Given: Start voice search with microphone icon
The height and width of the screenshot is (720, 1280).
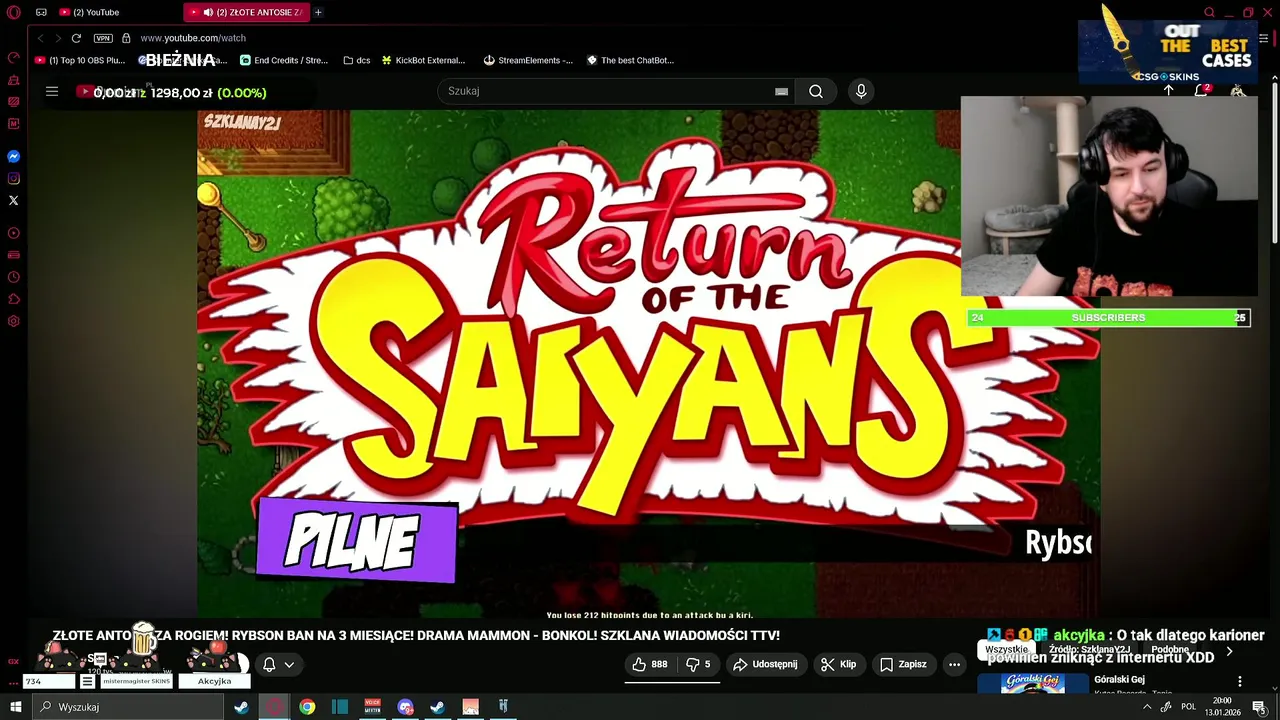Looking at the screenshot, I should (861, 91).
